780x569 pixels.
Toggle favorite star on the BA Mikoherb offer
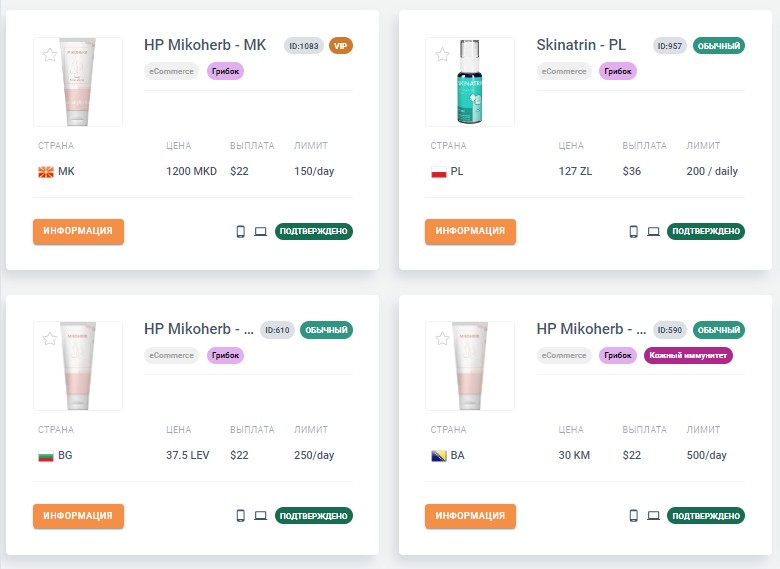[x=442, y=339]
